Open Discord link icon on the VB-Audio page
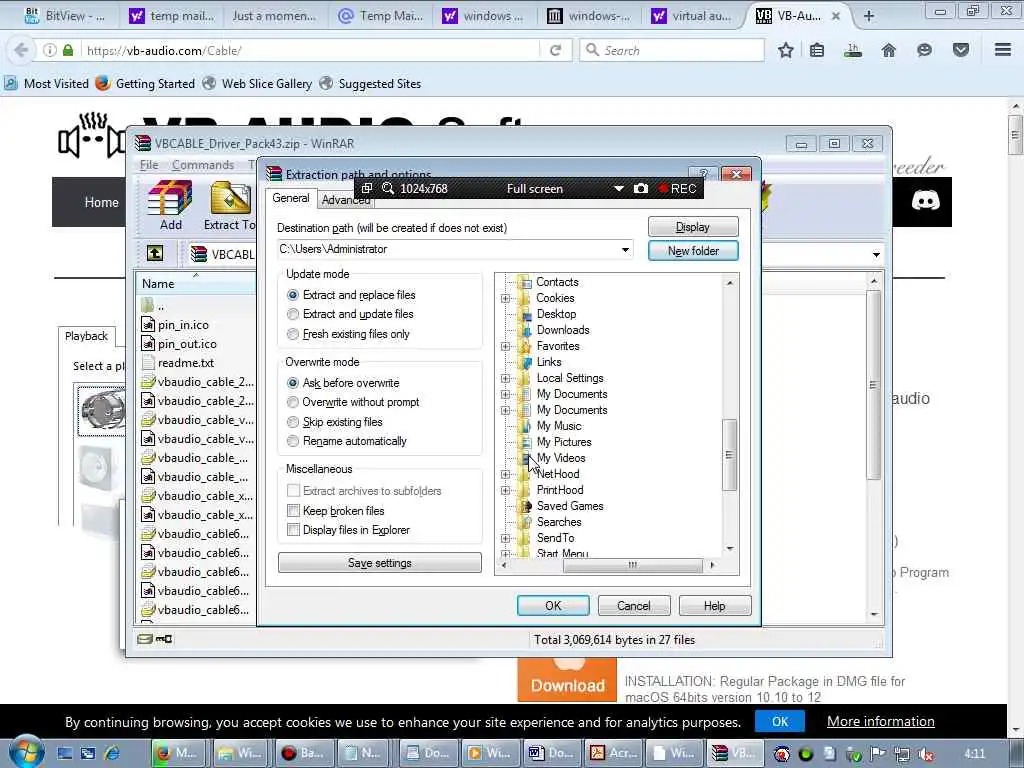 pos(925,201)
